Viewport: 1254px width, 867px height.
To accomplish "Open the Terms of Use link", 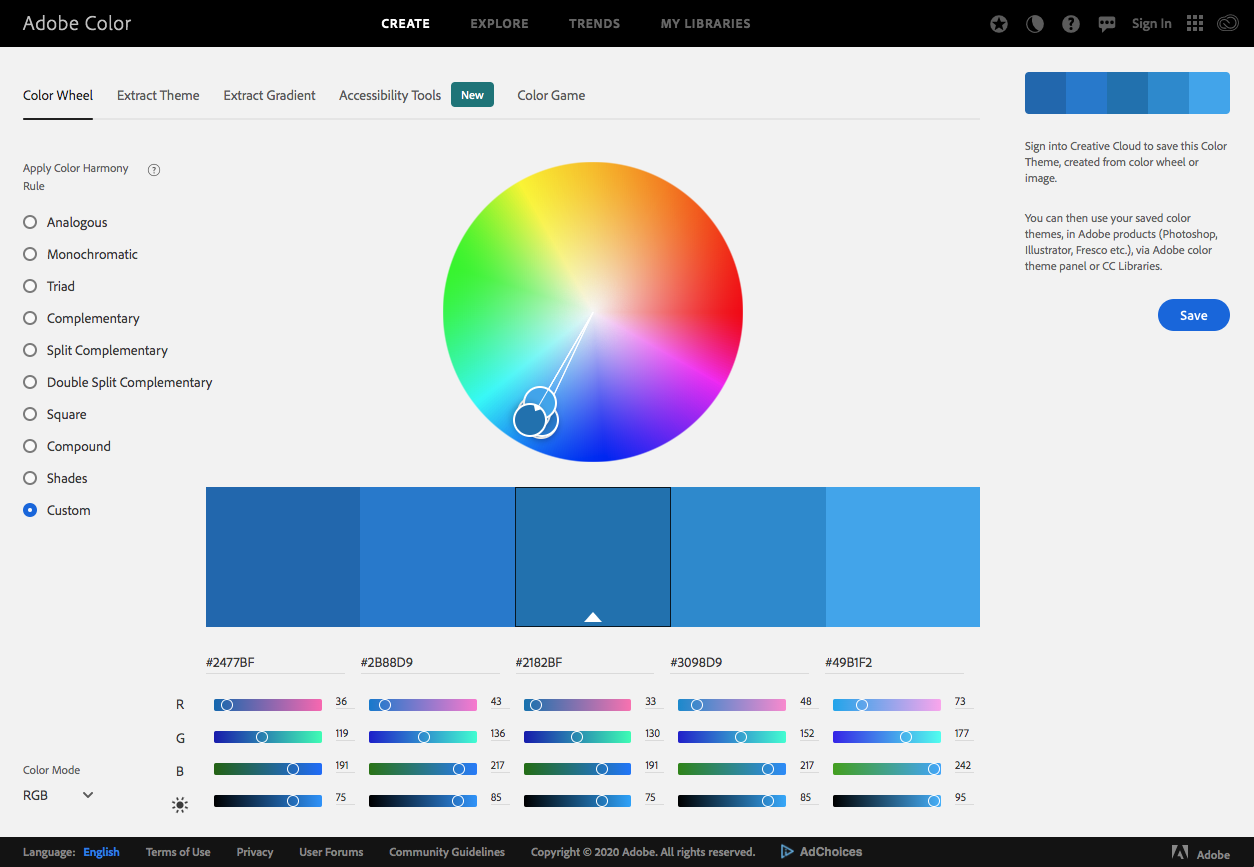I will 178,852.
